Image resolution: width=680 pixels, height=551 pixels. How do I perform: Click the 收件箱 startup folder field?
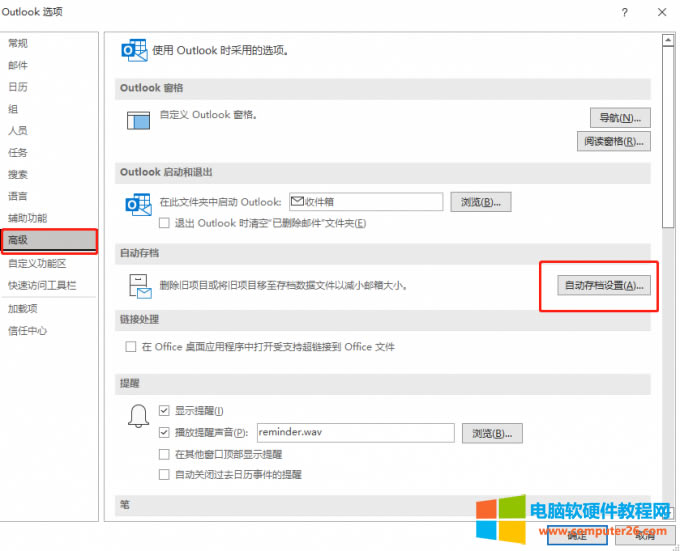tap(366, 202)
